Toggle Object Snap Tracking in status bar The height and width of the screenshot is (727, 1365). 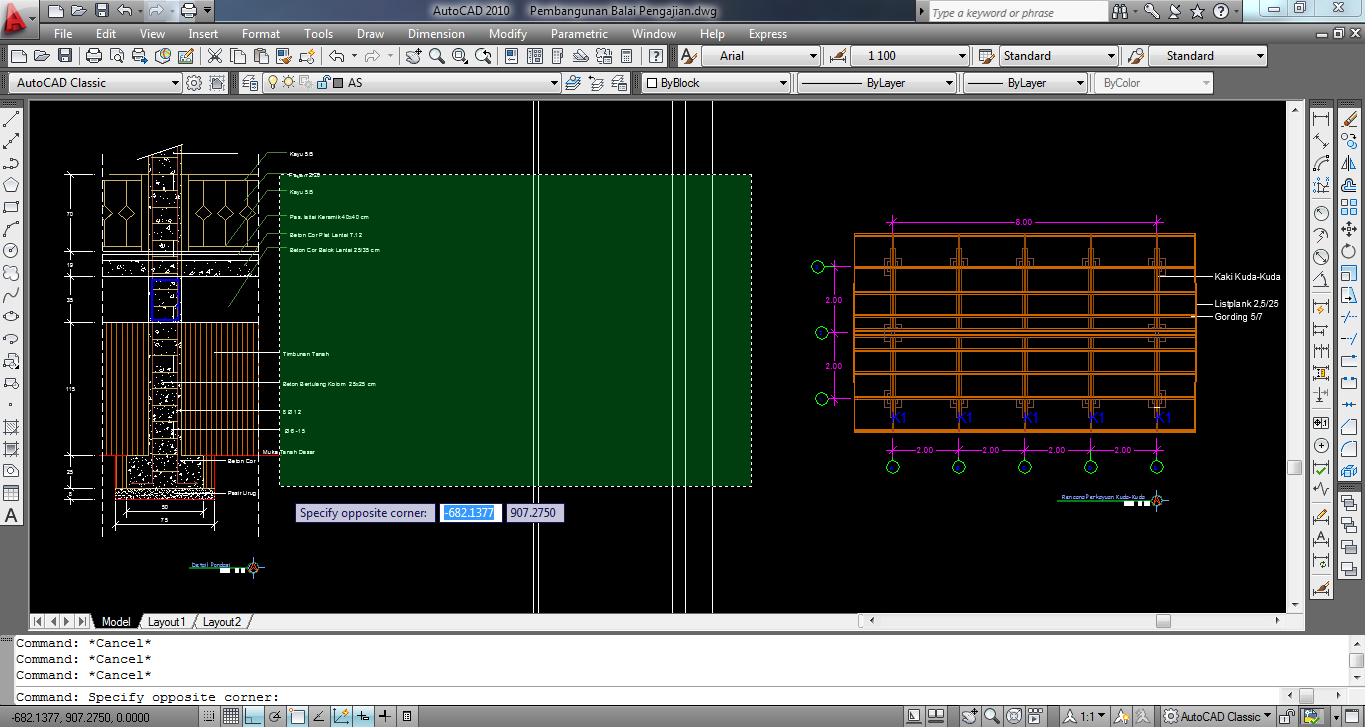click(320, 716)
